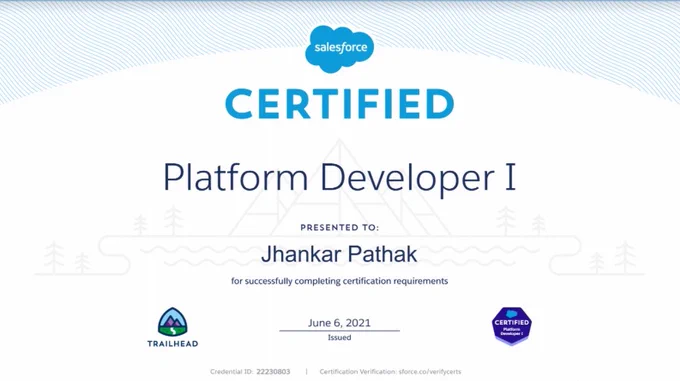Click the CERTIFIED heading text
Viewport: 680px width, 381px height.
[340, 104]
